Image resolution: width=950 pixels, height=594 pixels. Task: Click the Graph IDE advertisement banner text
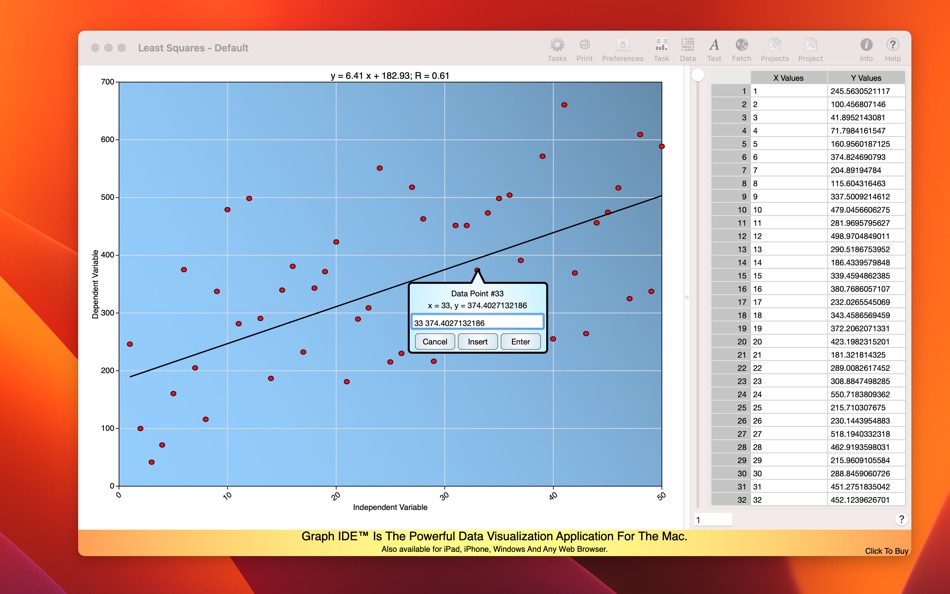(x=494, y=536)
